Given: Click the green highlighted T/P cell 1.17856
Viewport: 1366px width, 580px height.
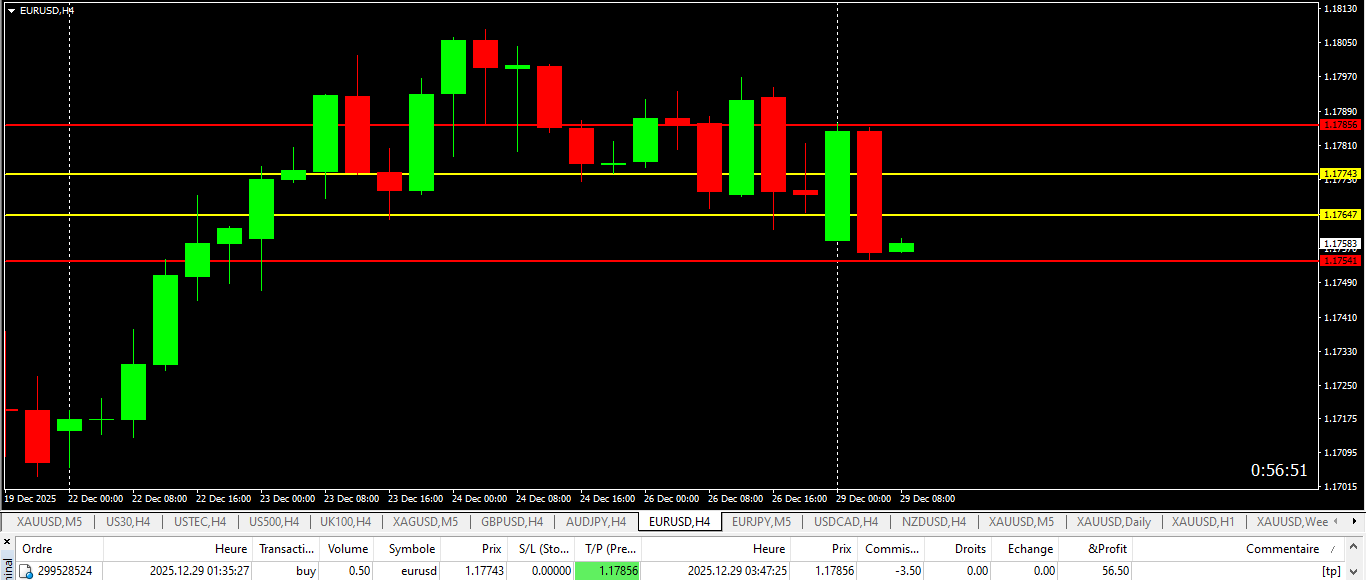Looking at the screenshot, I should tap(607, 571).
